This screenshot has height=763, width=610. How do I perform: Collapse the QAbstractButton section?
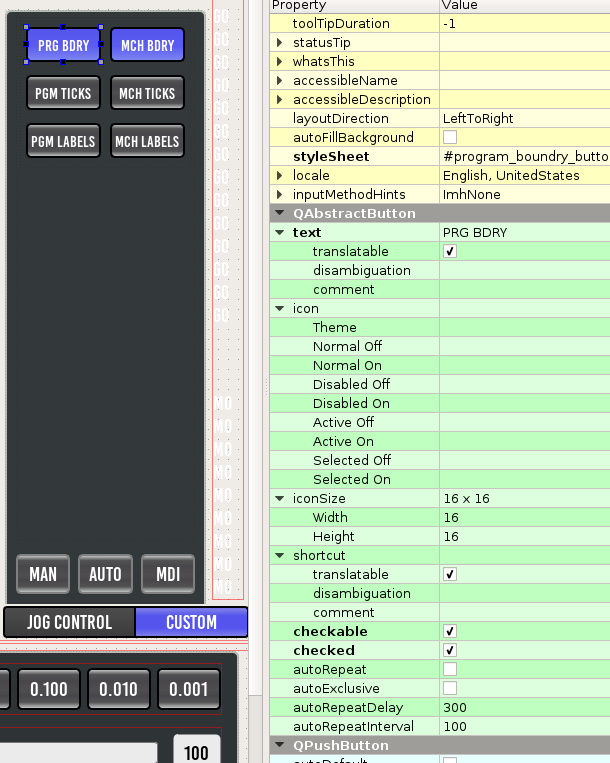280,213
